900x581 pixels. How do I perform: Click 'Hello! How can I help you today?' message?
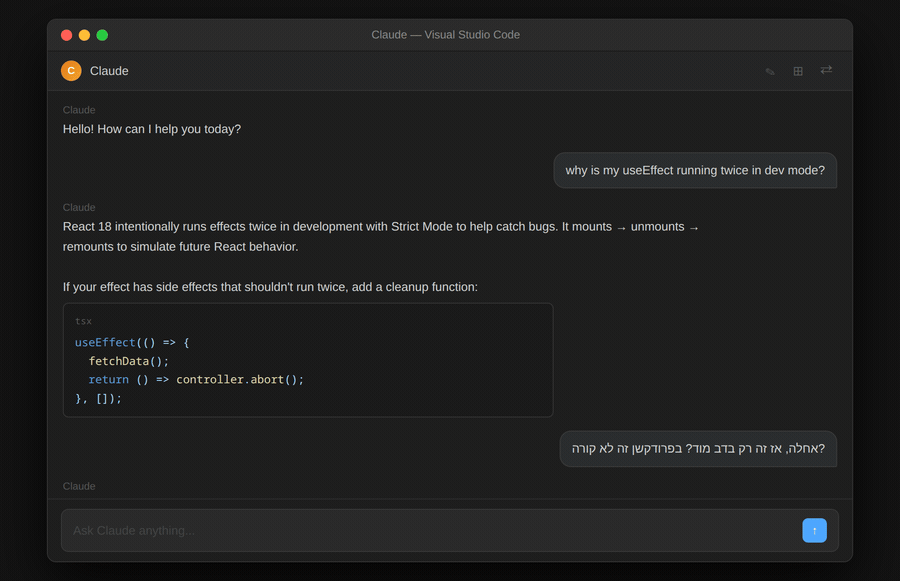point(152,129)
